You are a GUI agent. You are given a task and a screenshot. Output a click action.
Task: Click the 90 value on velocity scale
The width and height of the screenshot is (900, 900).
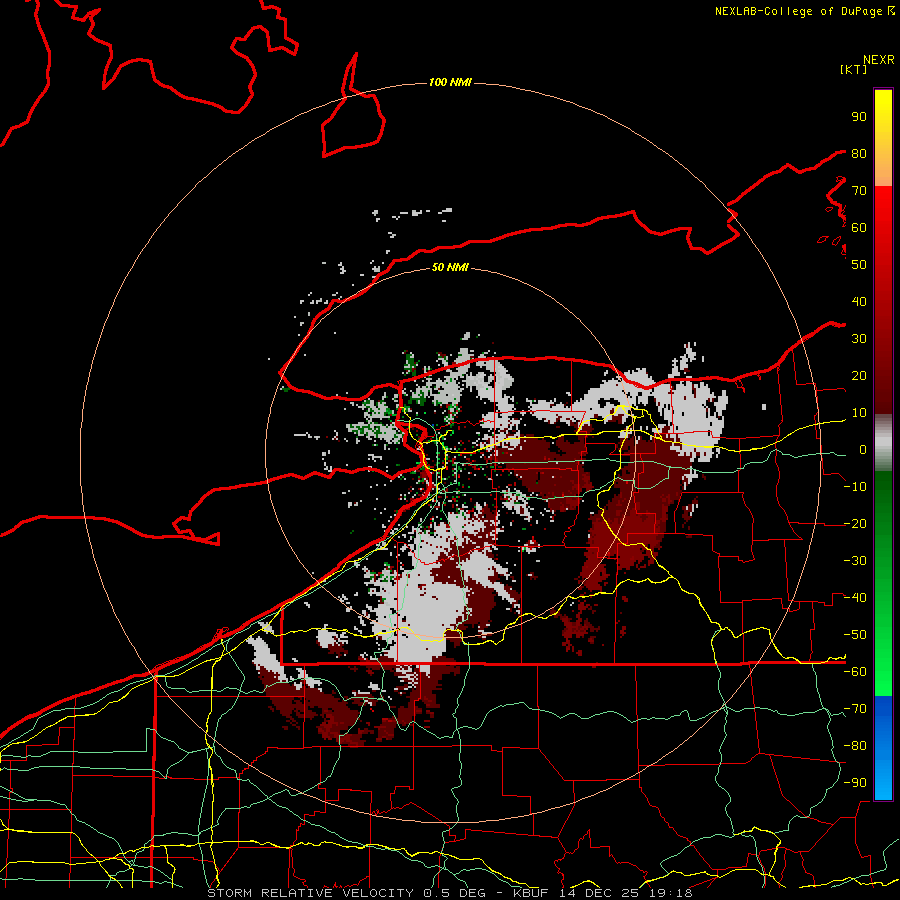pos(859,116)
